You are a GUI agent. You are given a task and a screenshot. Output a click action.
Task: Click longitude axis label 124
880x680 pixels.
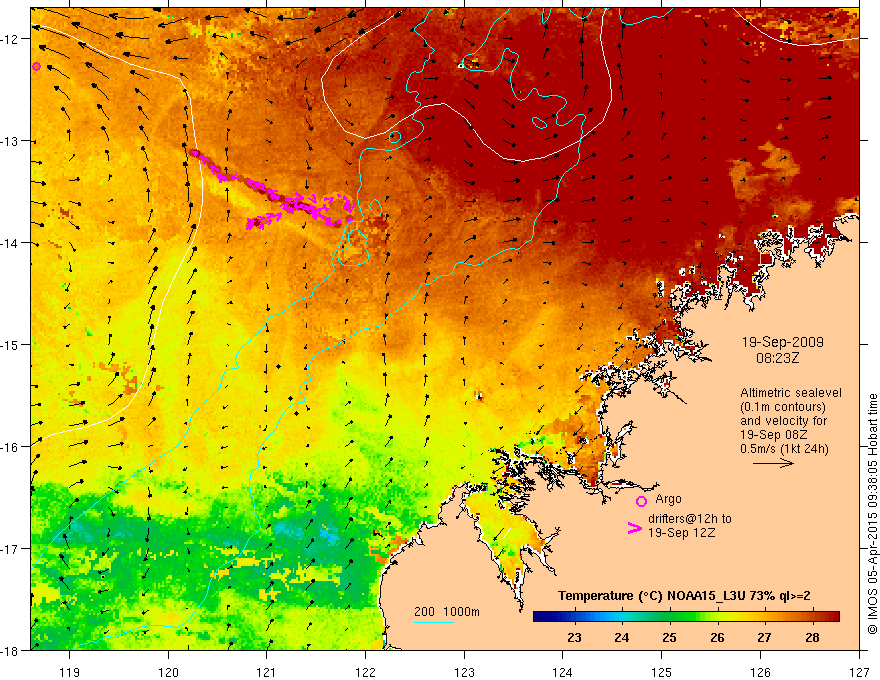click(x=563, y=672)
